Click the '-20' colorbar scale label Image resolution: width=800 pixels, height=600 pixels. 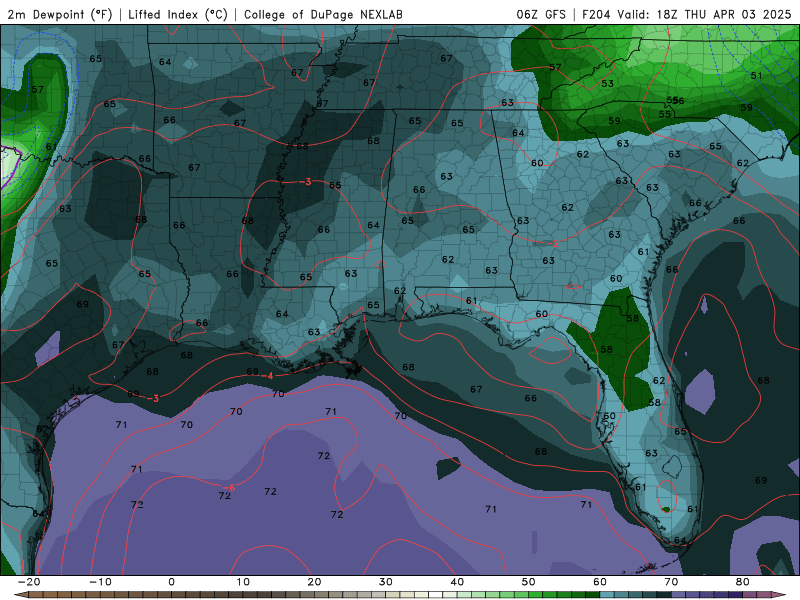28,582
